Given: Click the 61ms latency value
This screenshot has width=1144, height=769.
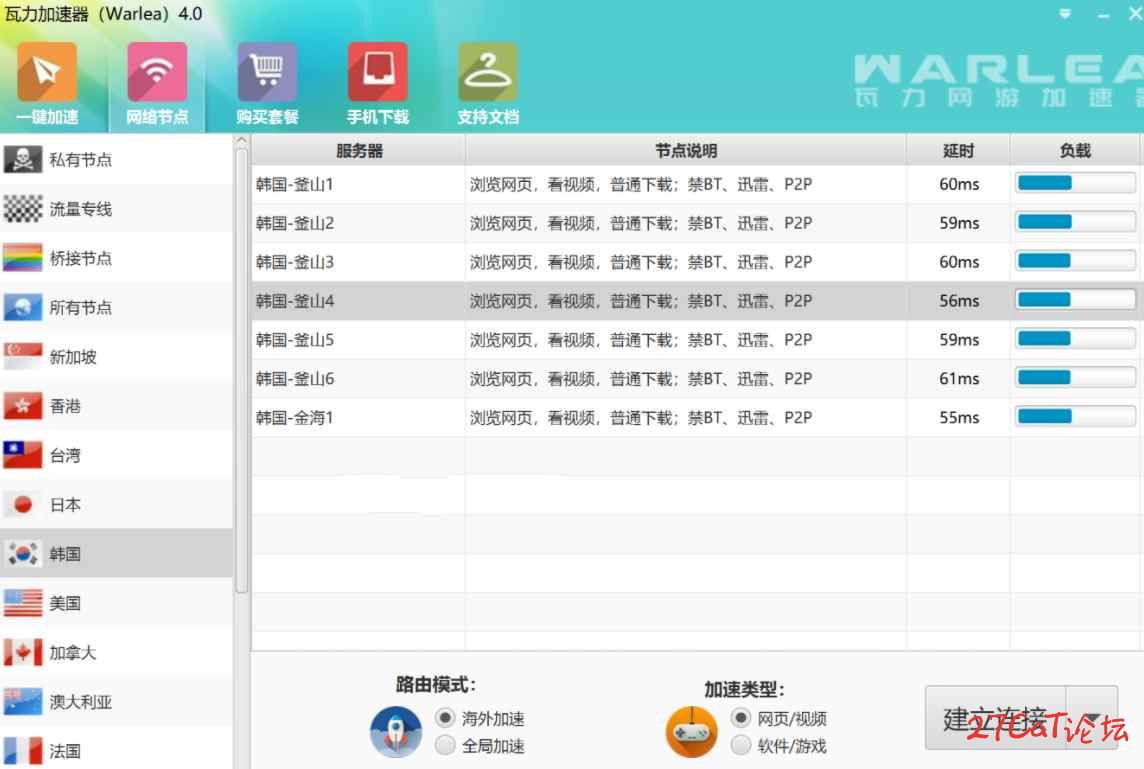Looking at the screenshot, I should 959,378.
